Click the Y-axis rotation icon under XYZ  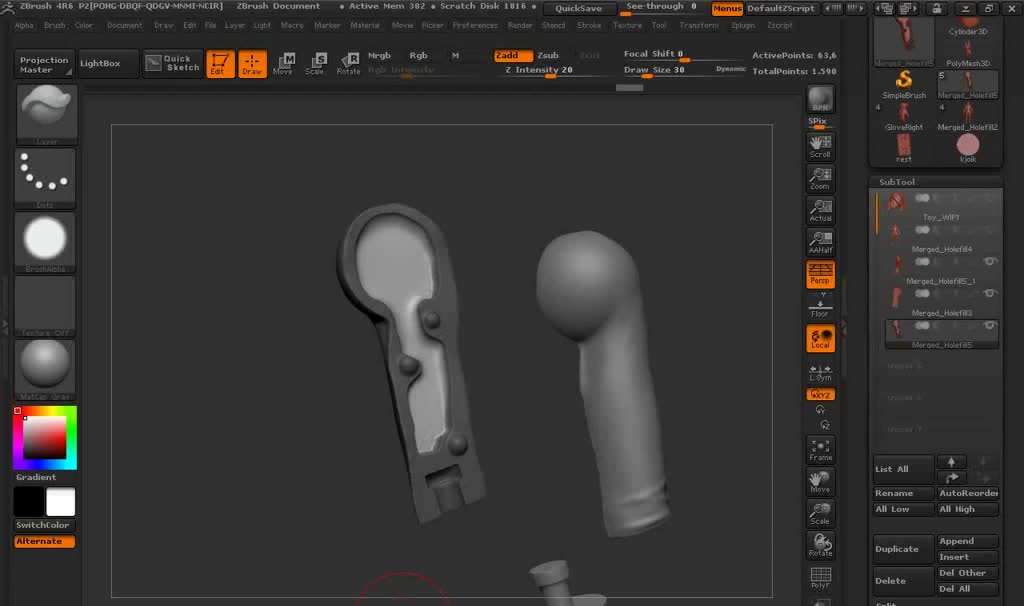click(x=820, y=409)
